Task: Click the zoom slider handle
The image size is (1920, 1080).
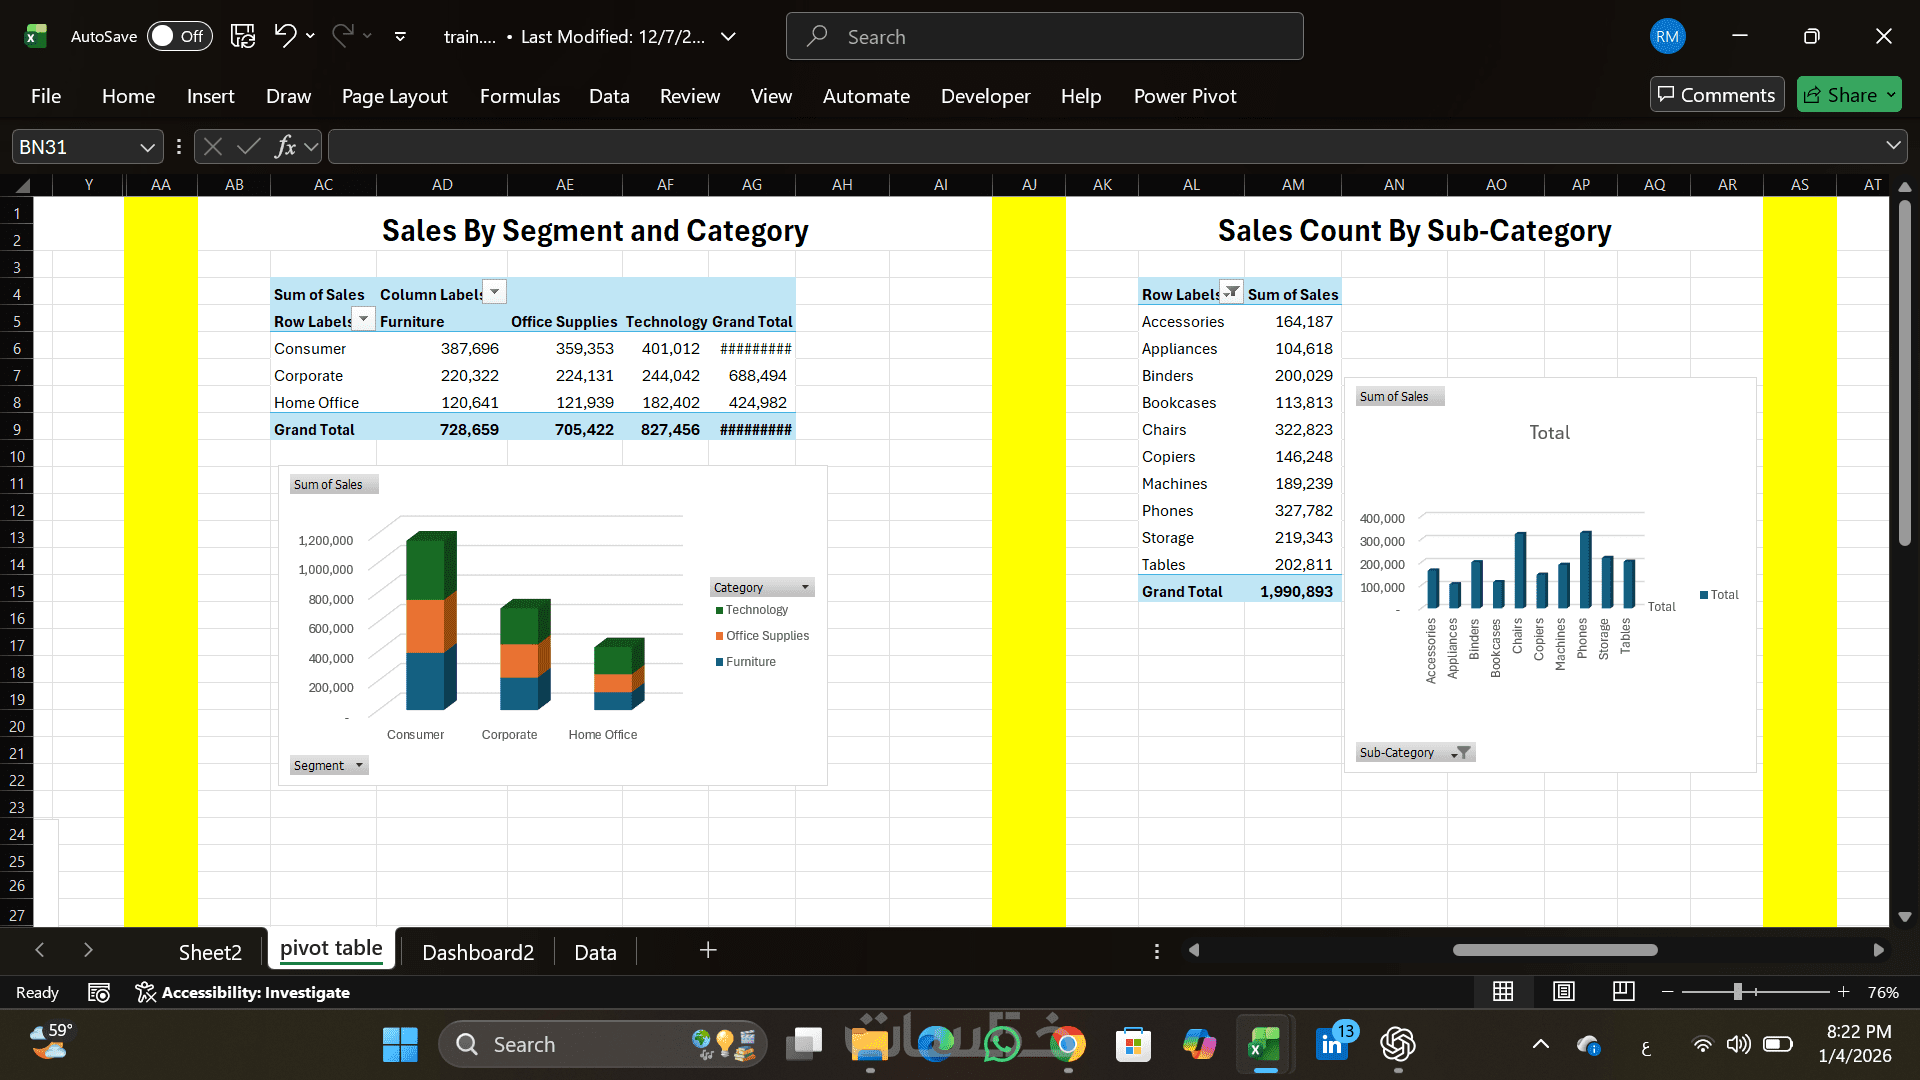Action: point(1737,991)
